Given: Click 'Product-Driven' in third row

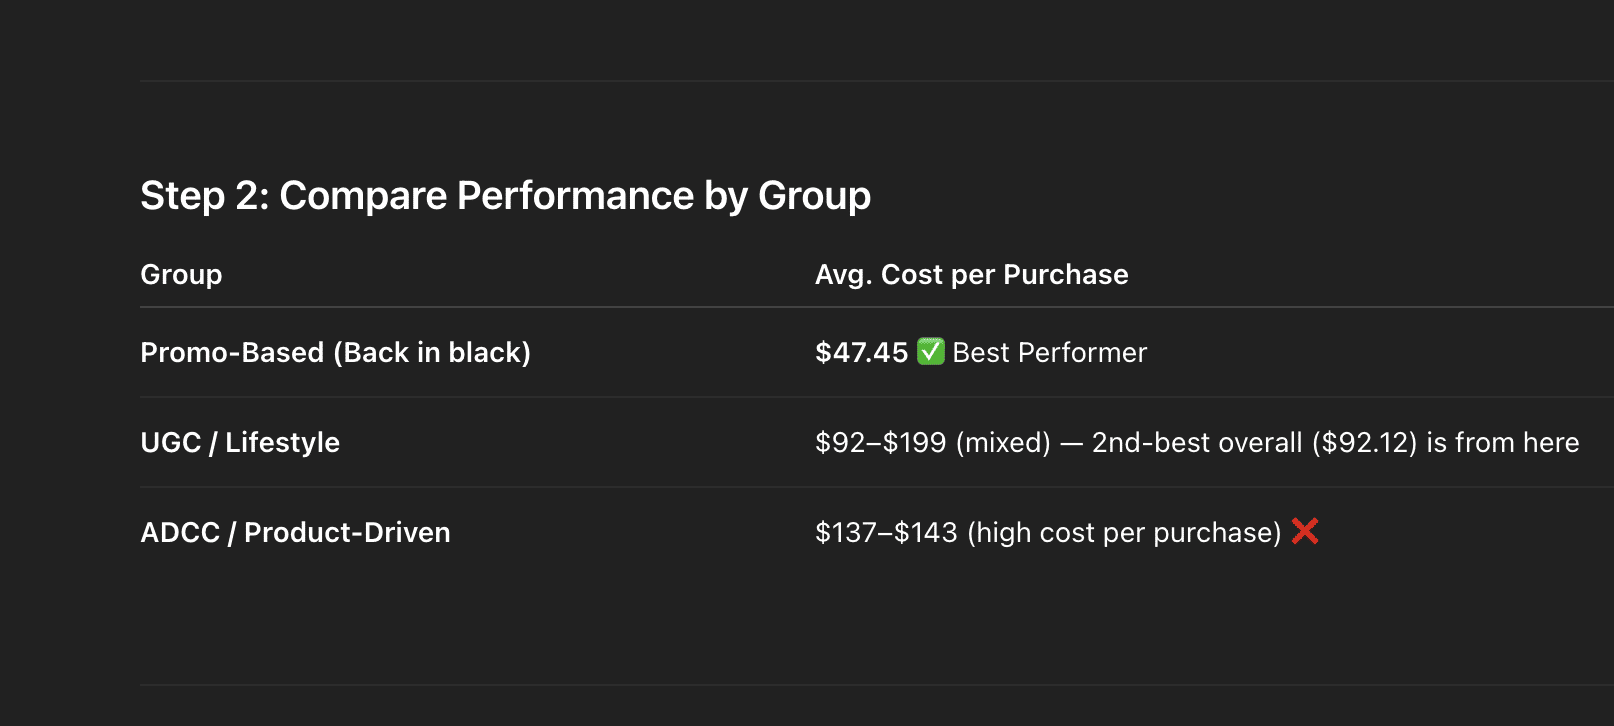Looking at the screenshot, I should [x=347, y=533].
